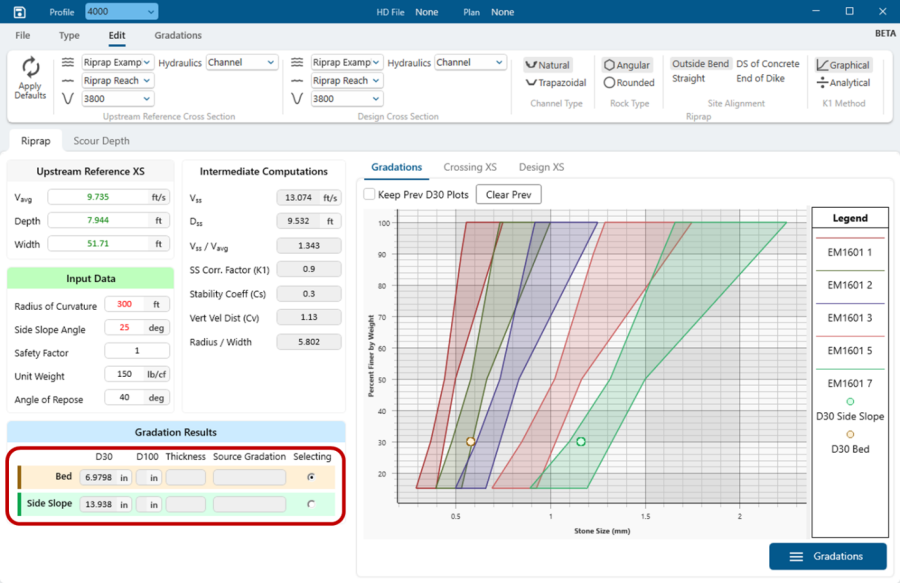900x583 pixels.
Task: Select Angular rock type
Action: point(628,65)
